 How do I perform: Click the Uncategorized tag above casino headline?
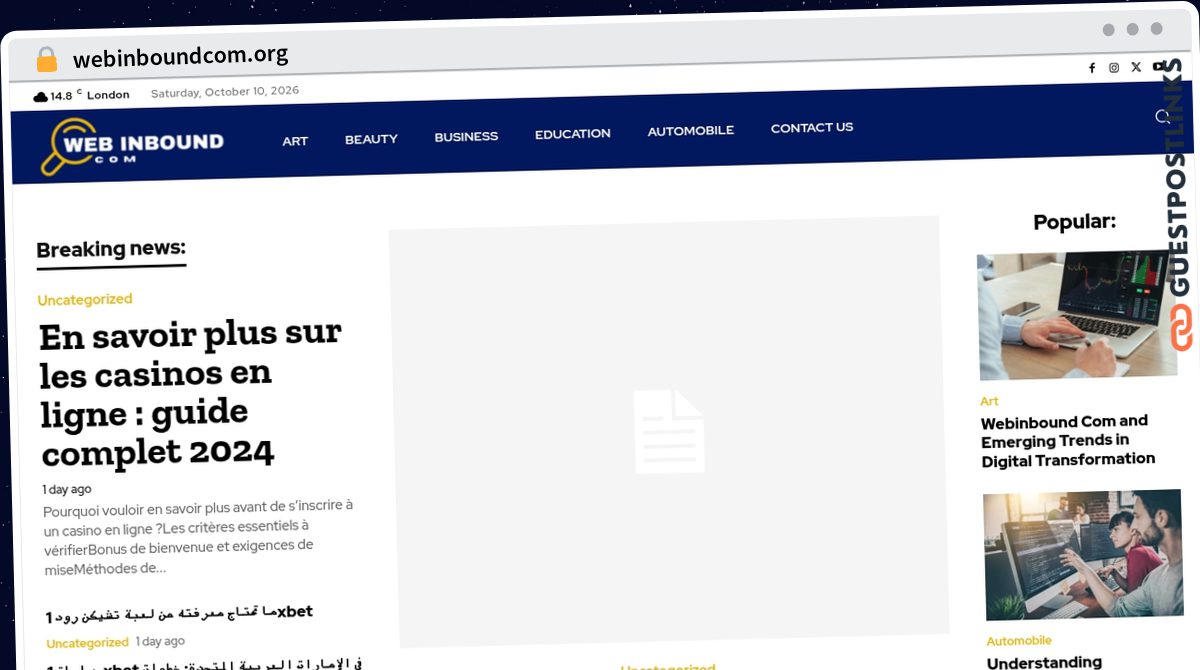pyautogui.click(x=85, y=299)
